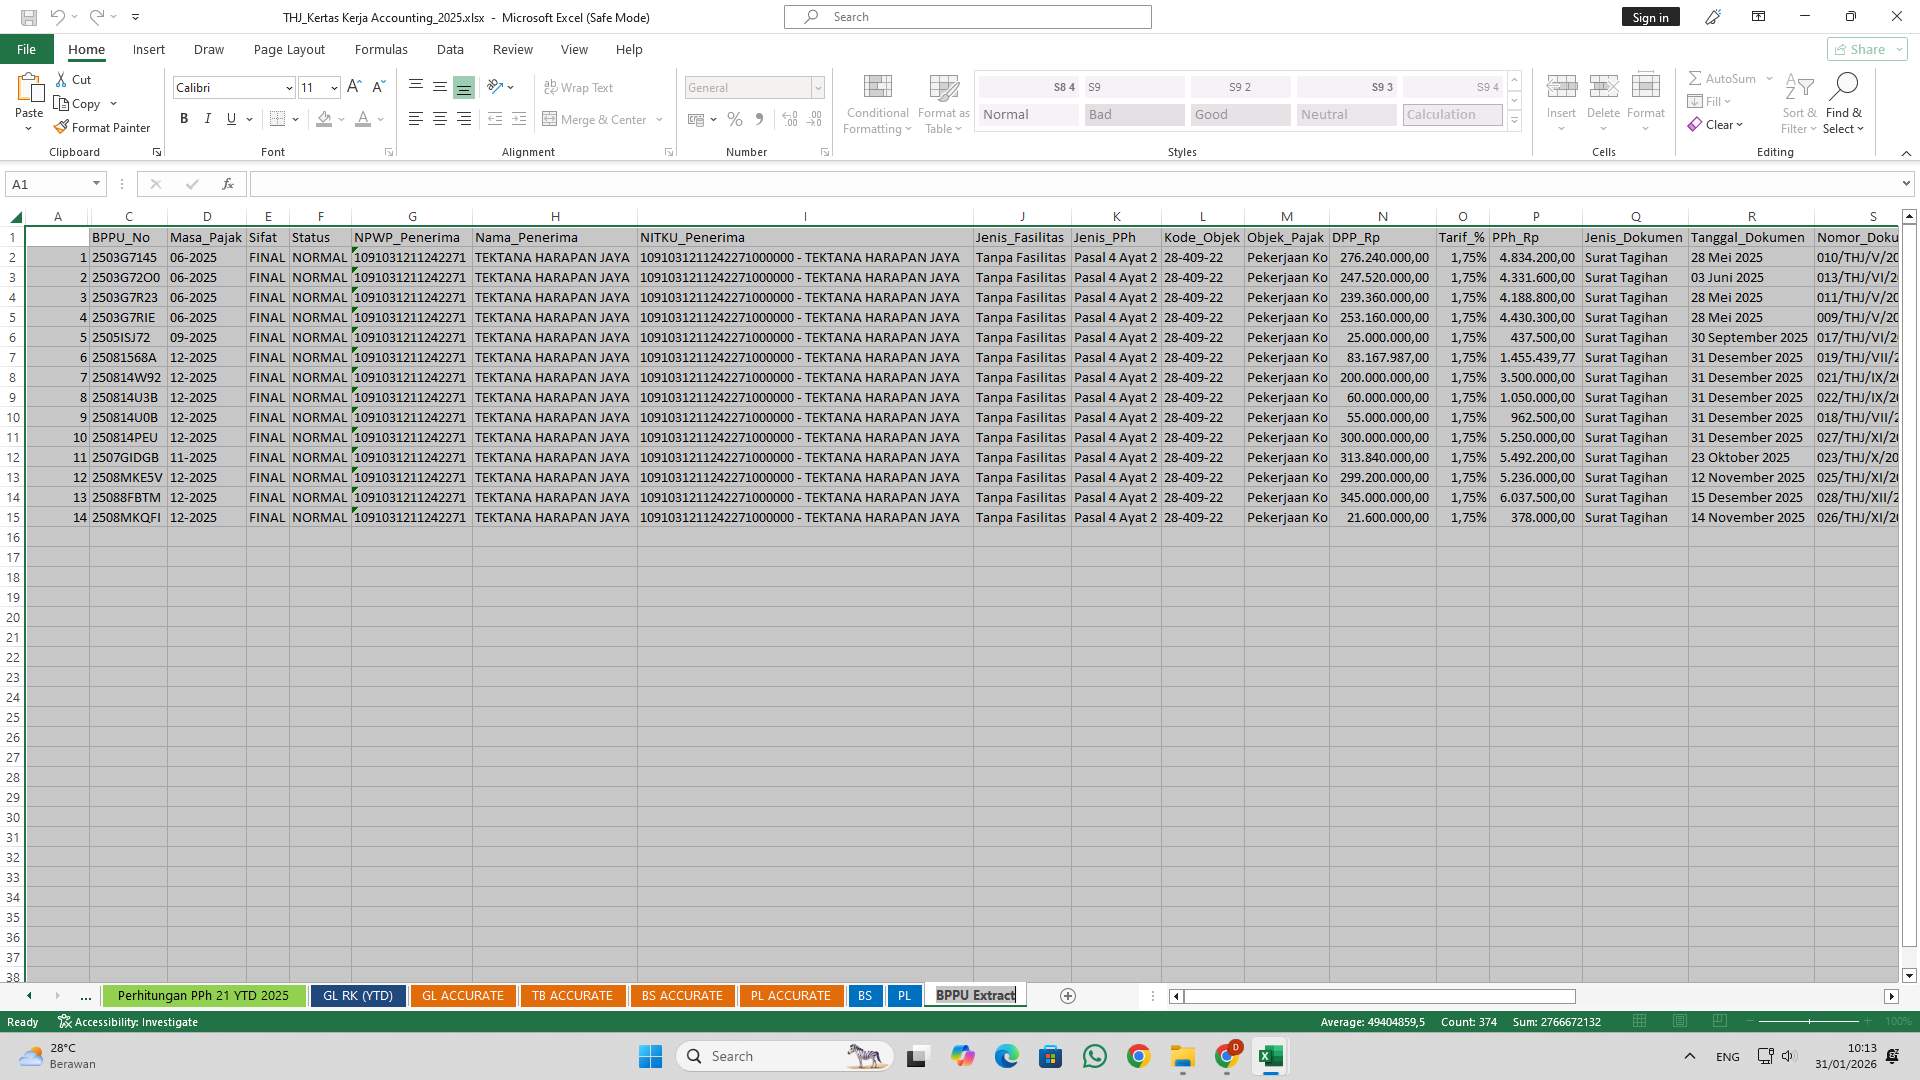1920x1080 pixels.
Task: Switch to the Formulas ribbon tab
Action: coord(381,49)
